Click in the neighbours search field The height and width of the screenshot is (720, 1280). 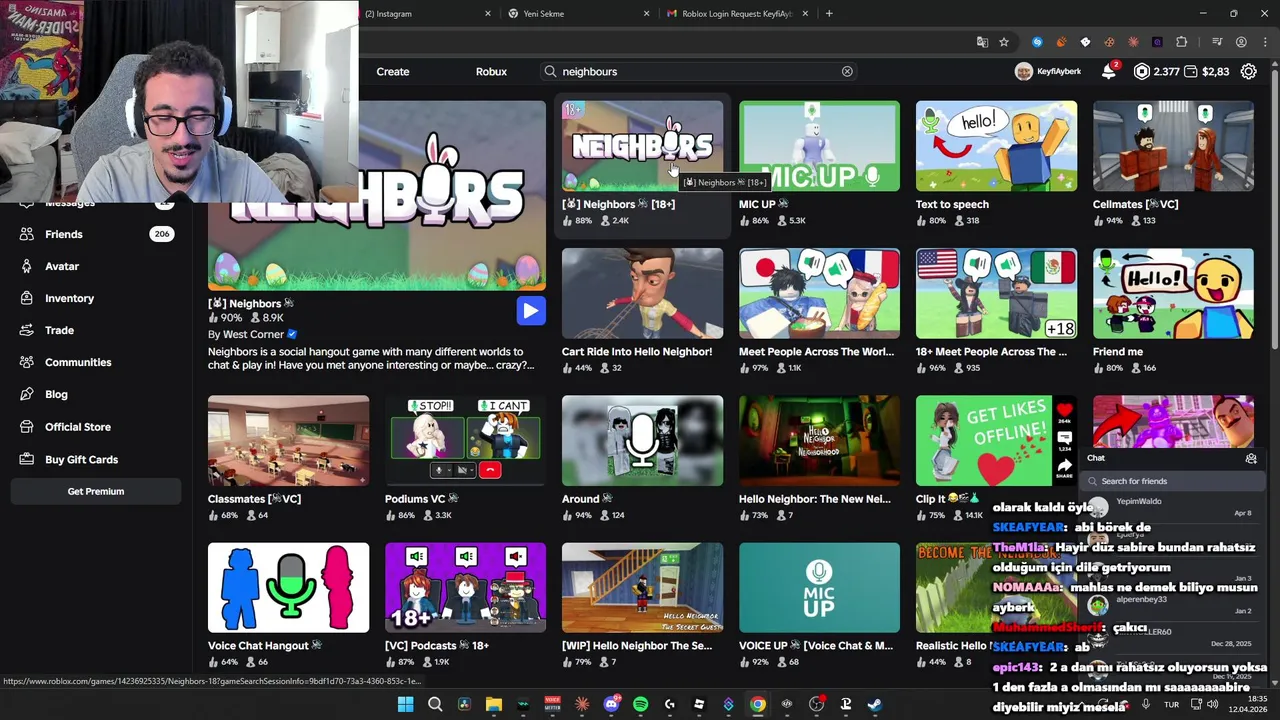(700, 71)
